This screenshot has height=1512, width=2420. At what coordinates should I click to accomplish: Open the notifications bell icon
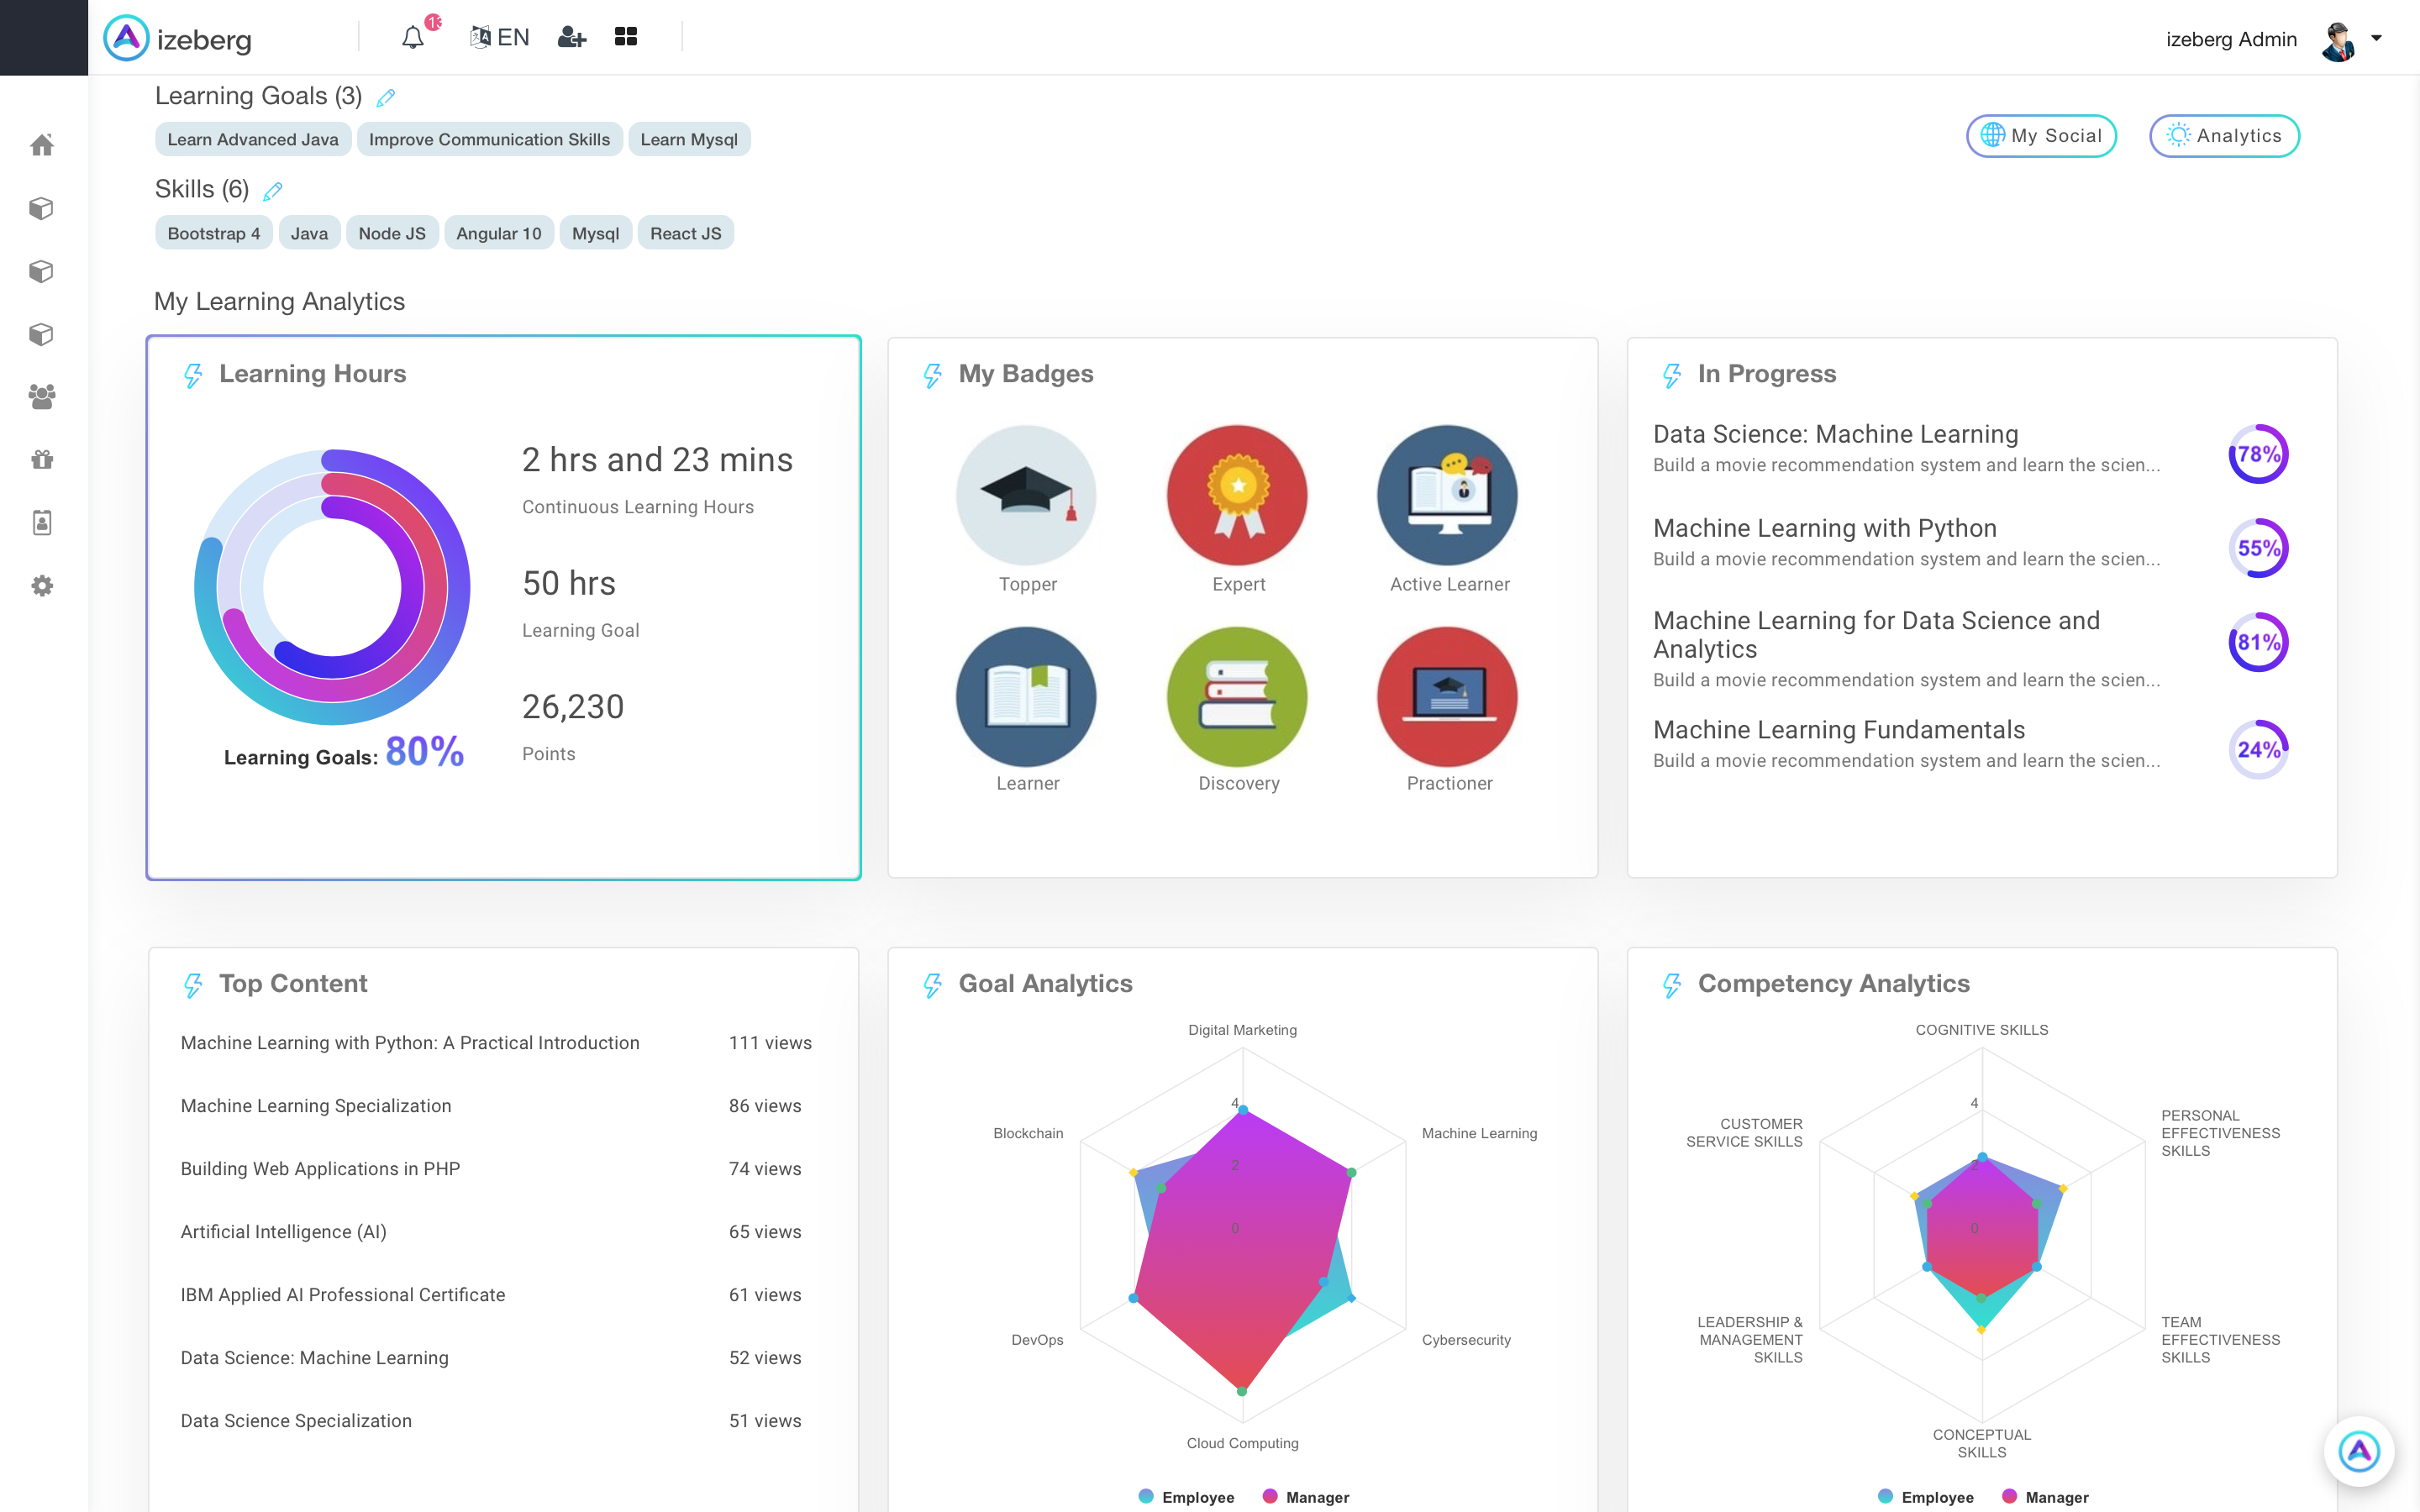point(413,38)
